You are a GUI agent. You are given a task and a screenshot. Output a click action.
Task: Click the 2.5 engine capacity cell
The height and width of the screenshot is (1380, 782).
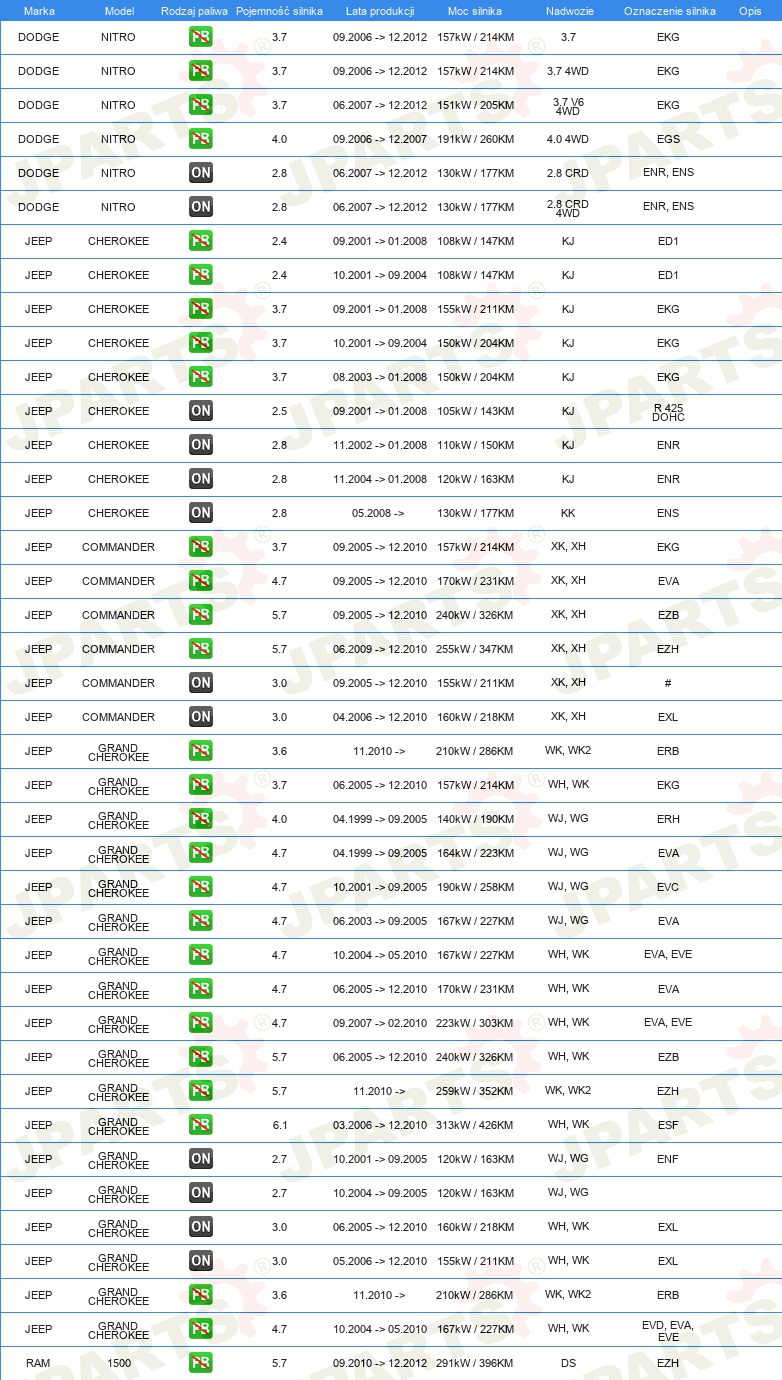[x=280, y=411]
